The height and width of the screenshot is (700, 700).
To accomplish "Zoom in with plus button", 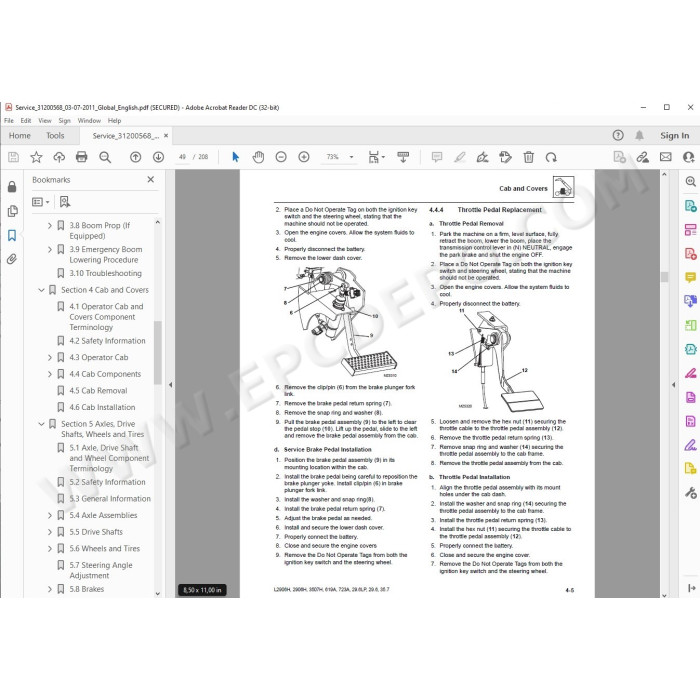I will point(304,157).
